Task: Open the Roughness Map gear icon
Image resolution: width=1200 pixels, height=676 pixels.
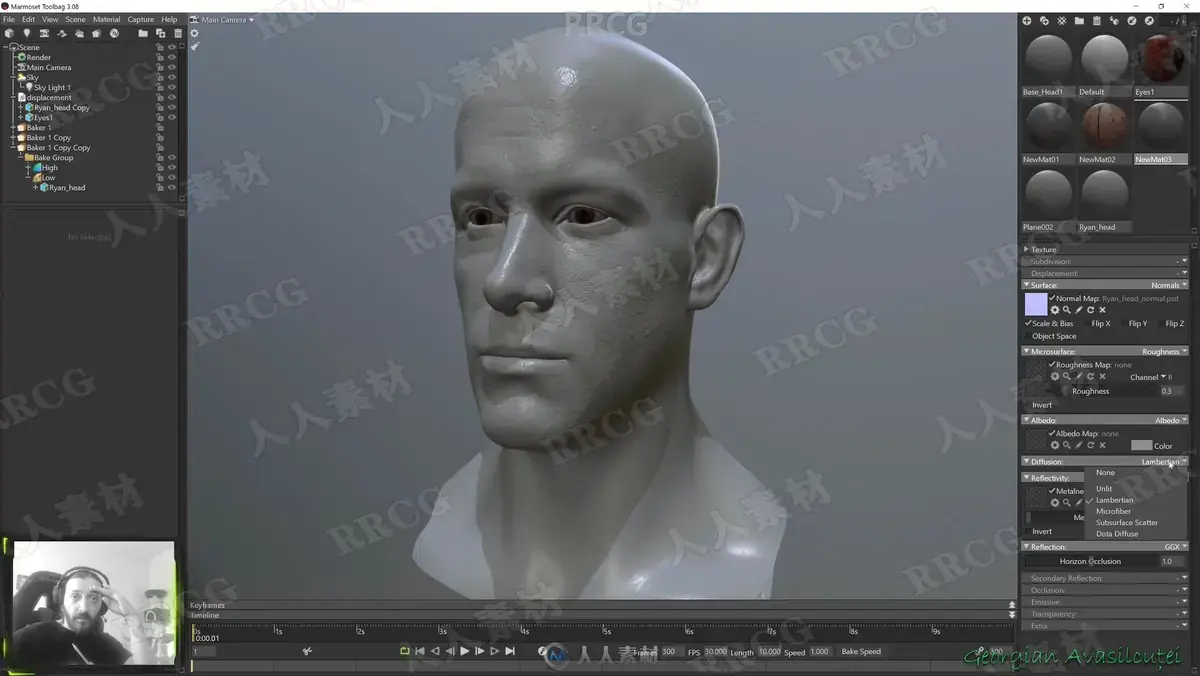Action: (x=1055, y=376)
